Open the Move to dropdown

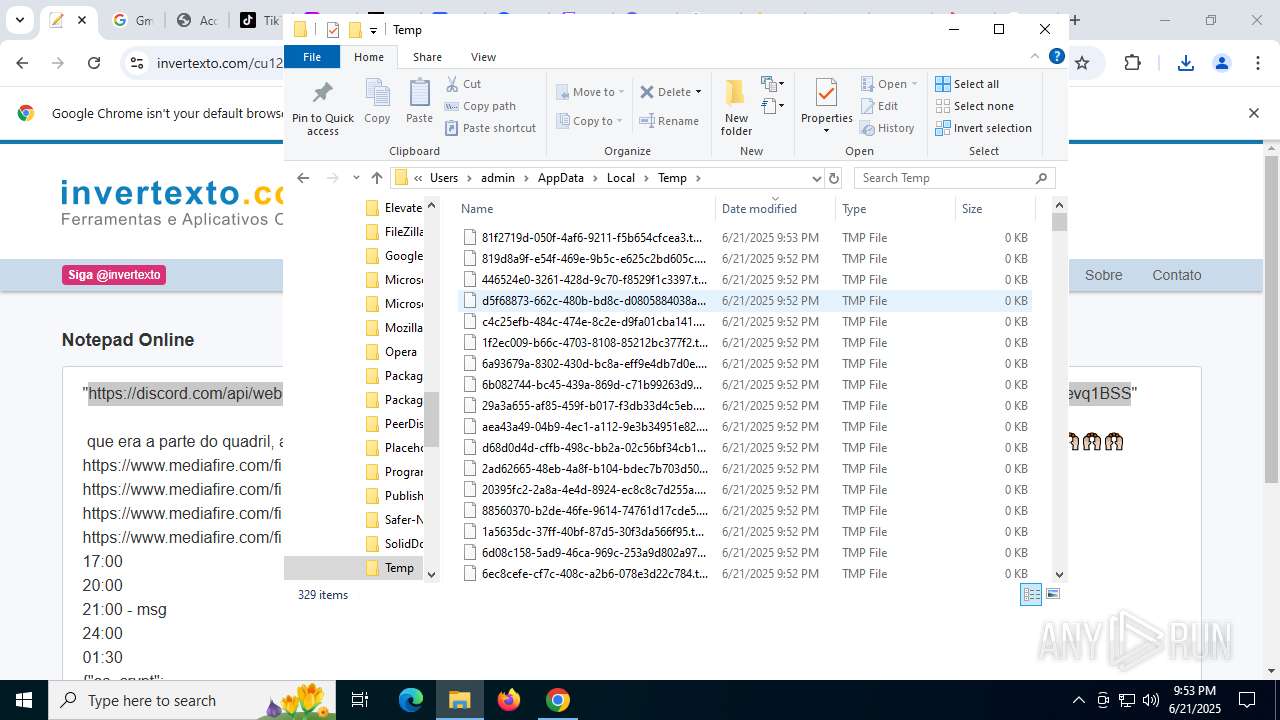(x=590, y=92)
